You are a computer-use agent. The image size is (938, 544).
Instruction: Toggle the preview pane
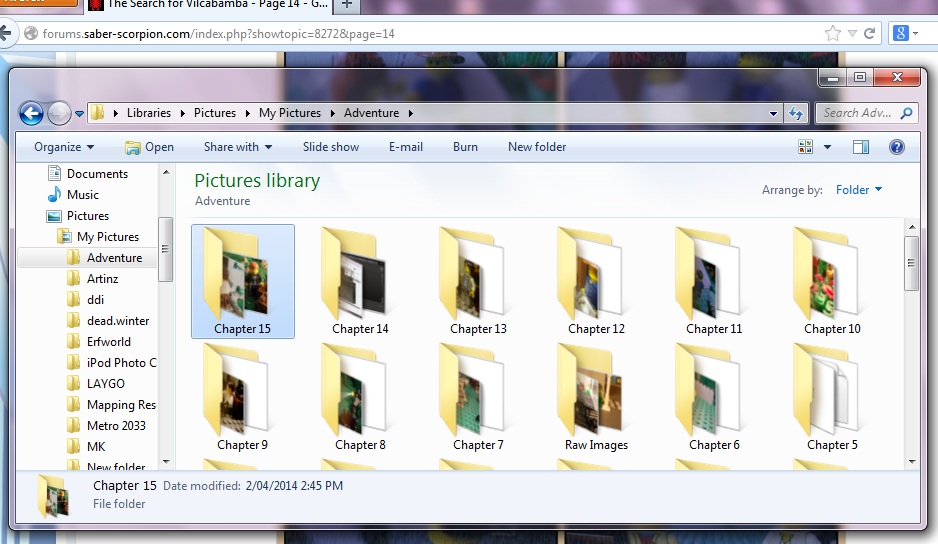point(861,147)
